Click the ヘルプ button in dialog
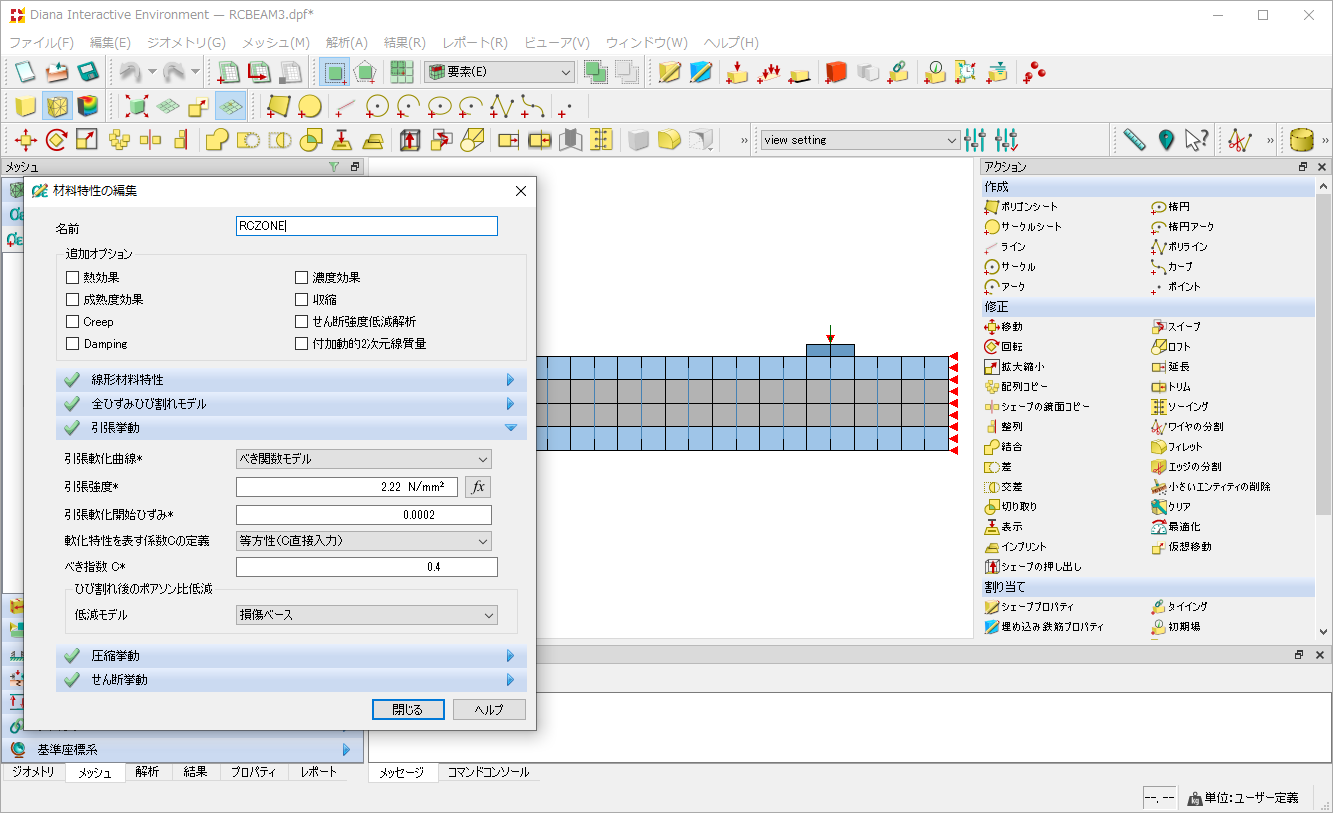Image resolution: width=1333 pixels, height=813 pixels. pyautogui.click(x=489, y=709)
